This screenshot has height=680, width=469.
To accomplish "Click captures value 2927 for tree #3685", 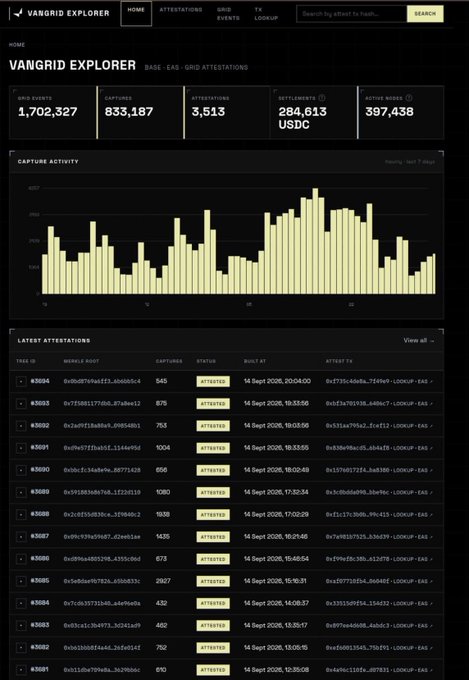I will click(163, 581).
